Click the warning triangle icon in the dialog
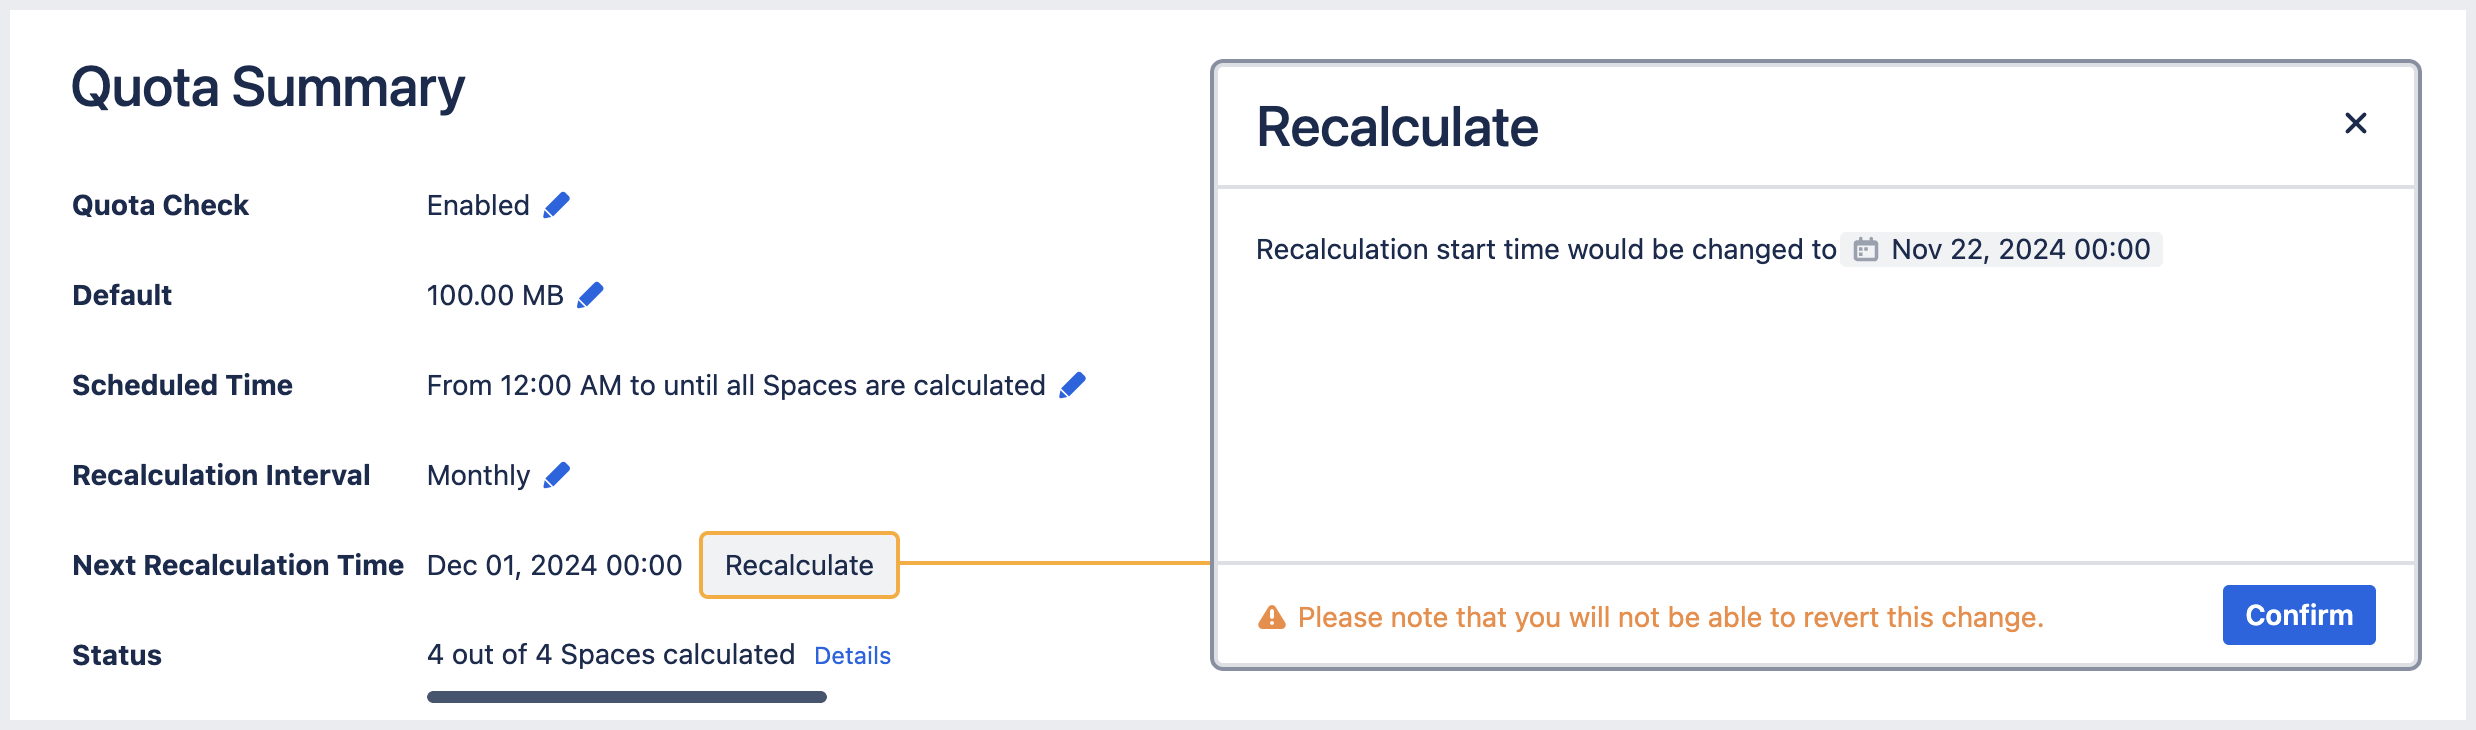This screenshot has width=2476, height=730. click(1270, 617)
